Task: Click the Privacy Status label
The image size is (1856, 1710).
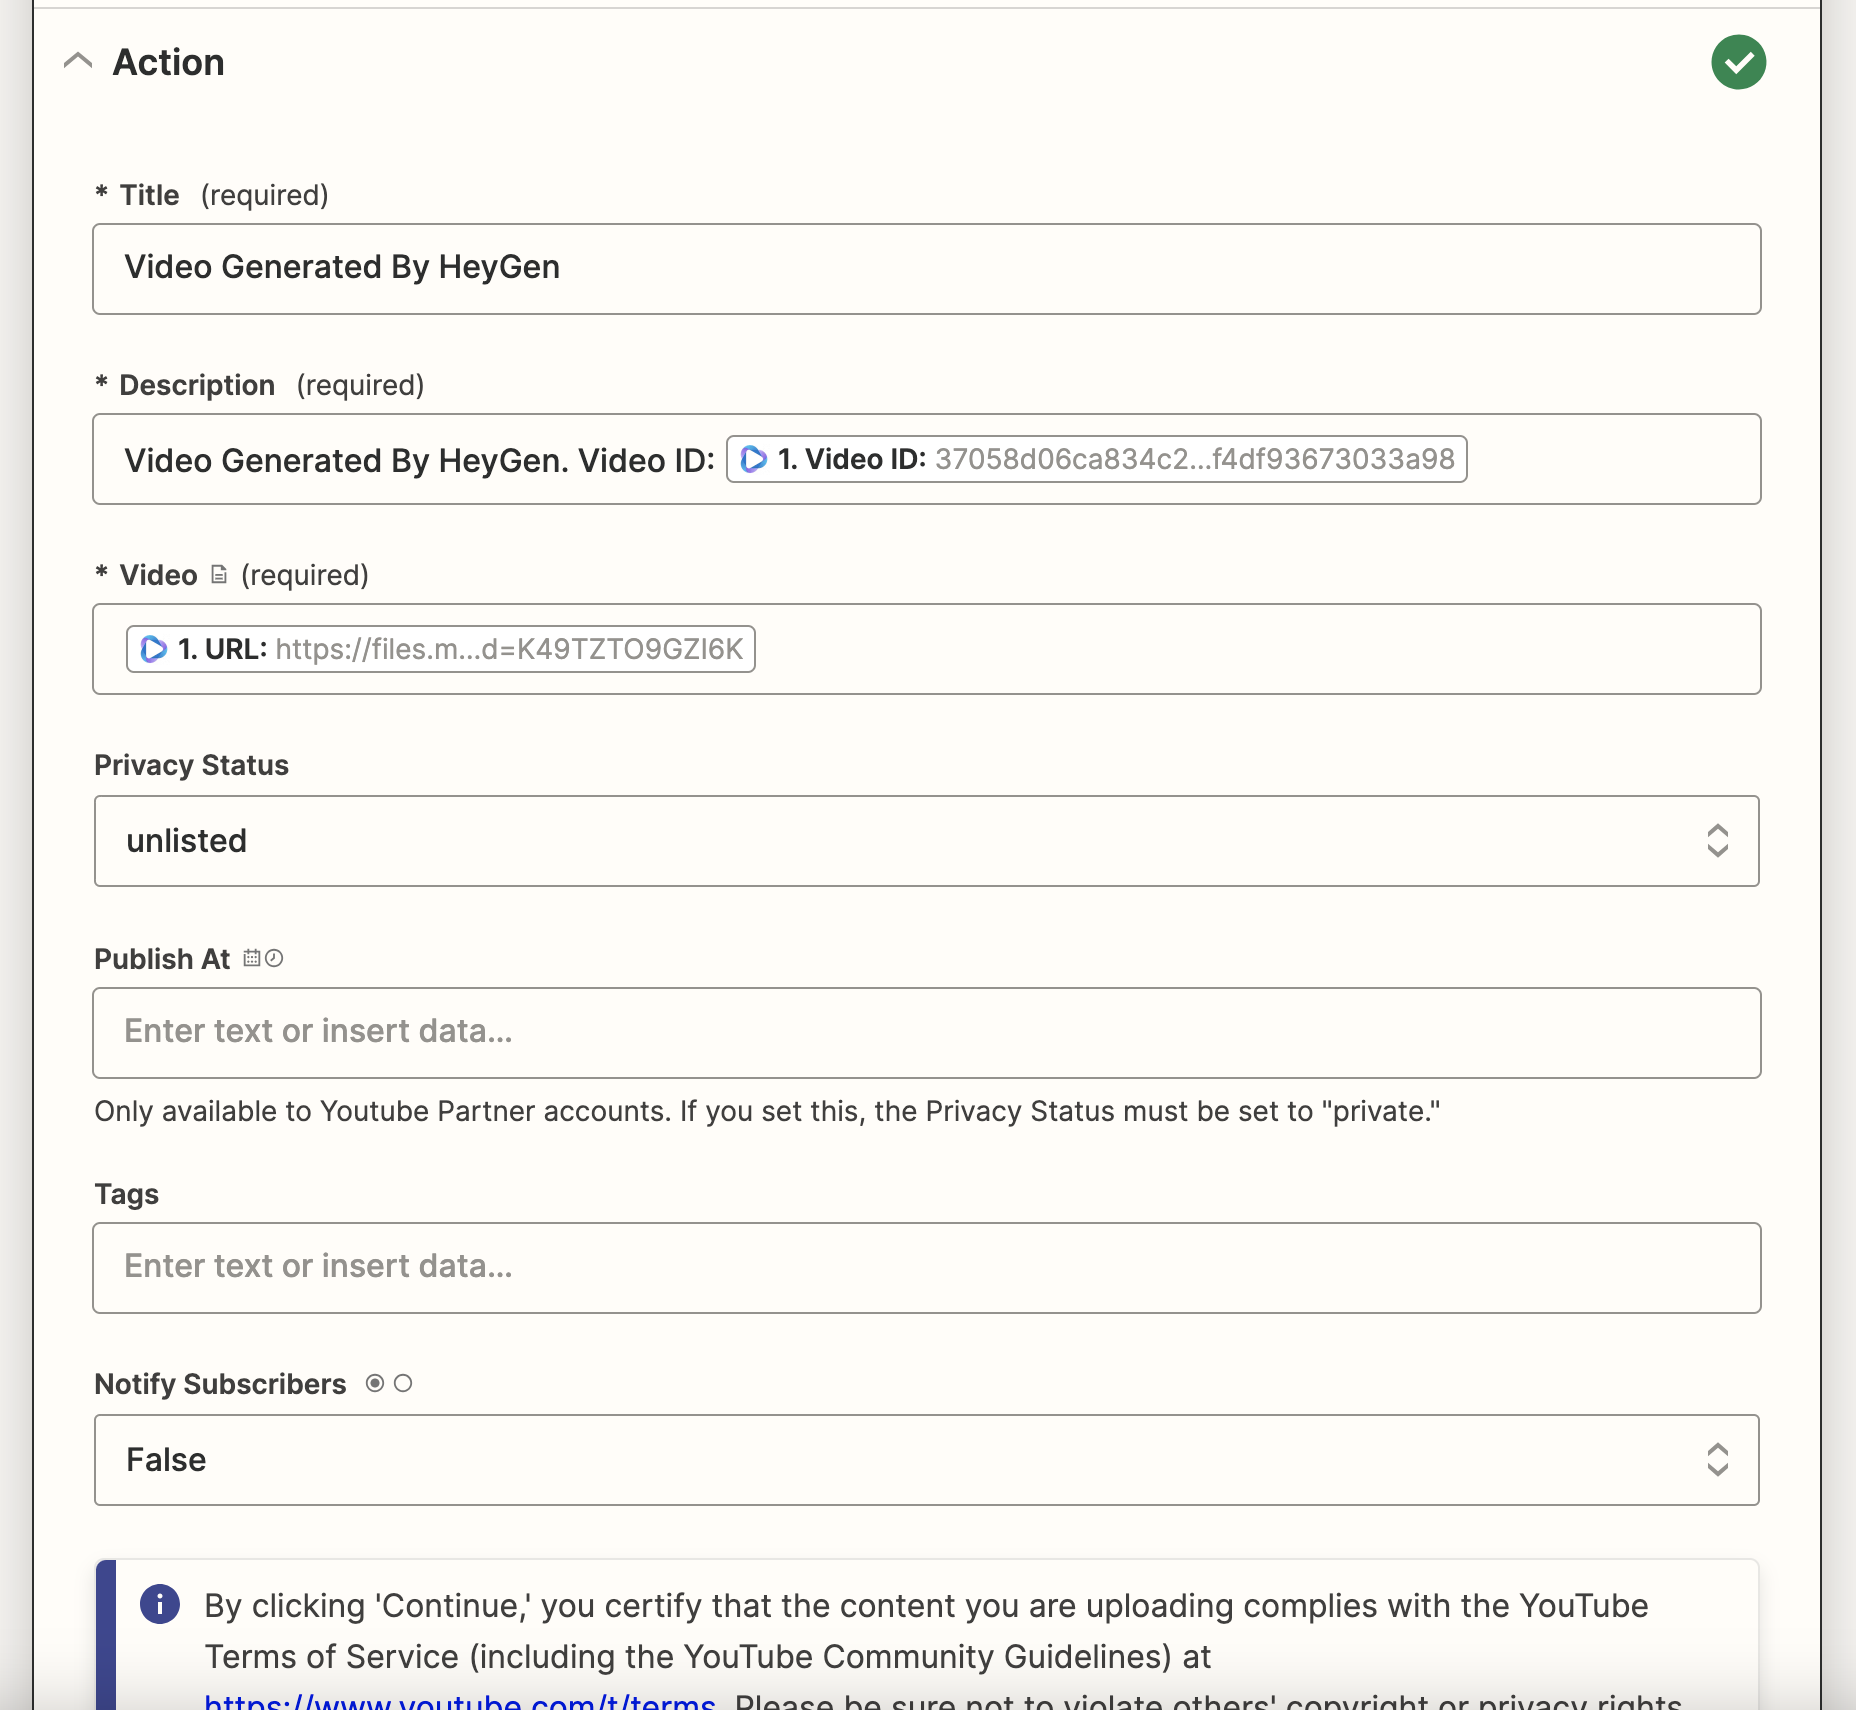Action: [191, 765]
